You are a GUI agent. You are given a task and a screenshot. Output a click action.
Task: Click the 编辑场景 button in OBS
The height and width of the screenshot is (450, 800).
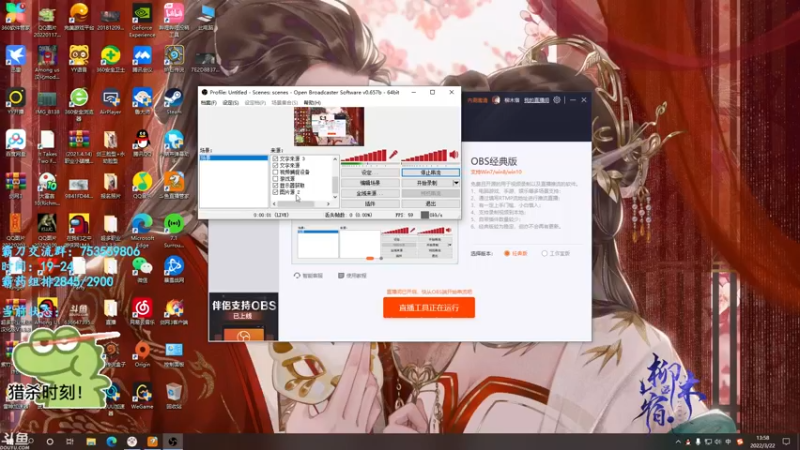(370, 183)
